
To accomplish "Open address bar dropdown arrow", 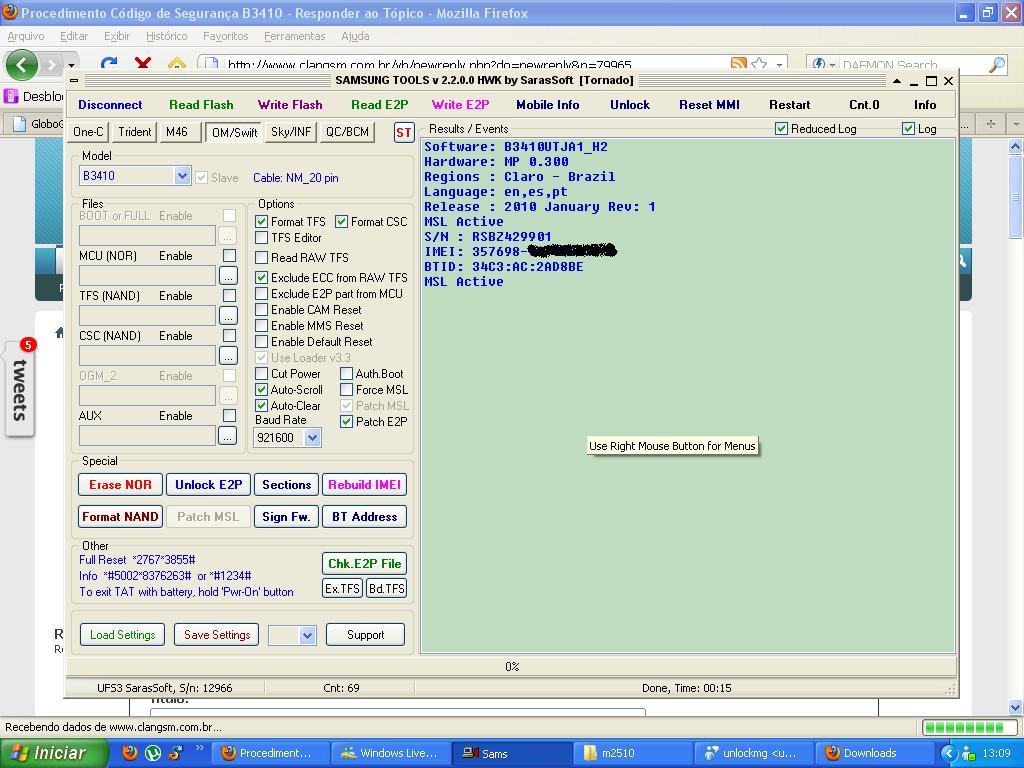I will pos(779,65).
